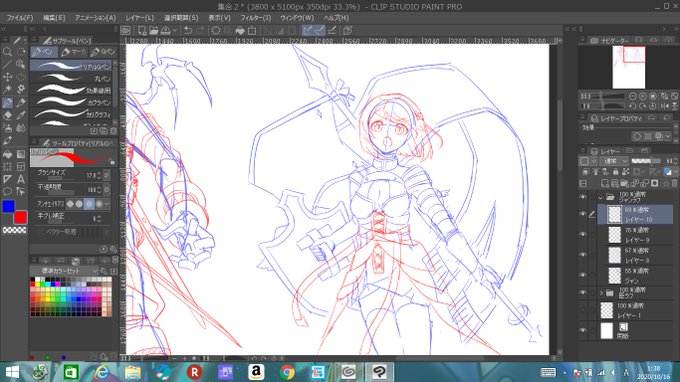This screenshot has width=680, height=382.
Task: Open the レイヤー(L) menu
Action: (140, 18)
